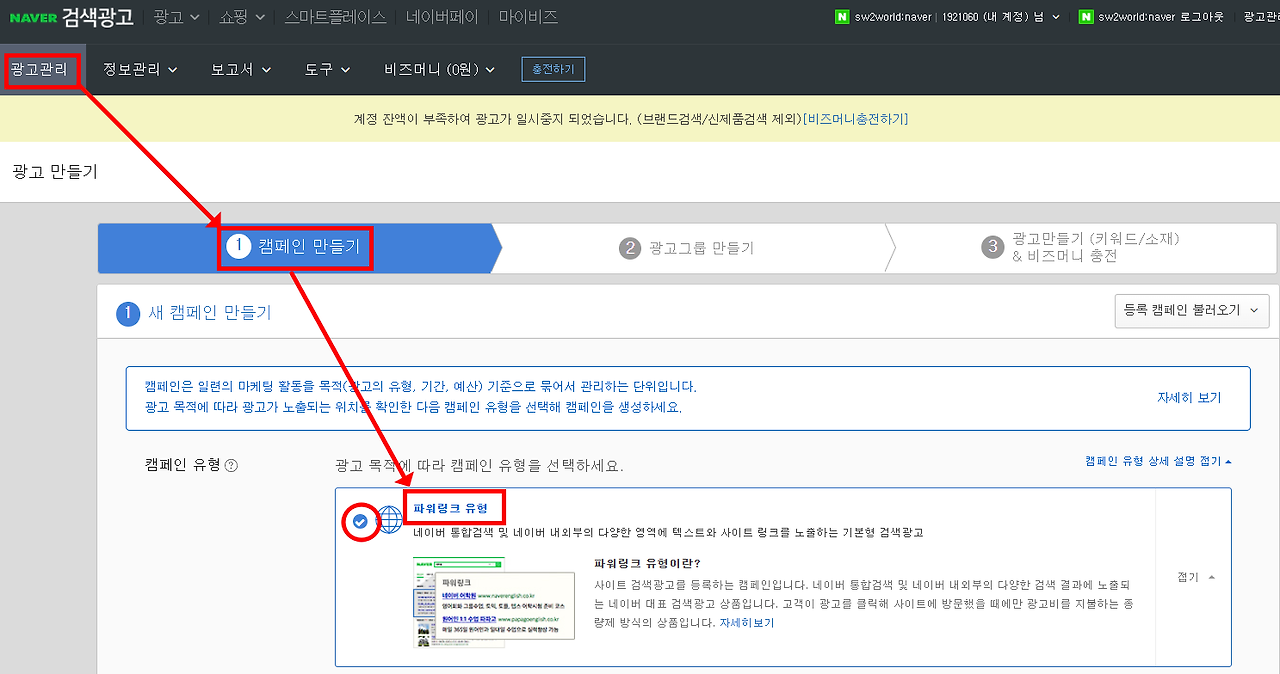Open the 비즈머니 (0원) menu
Image resolution: width=1280 pixels, height=674 pixels.
tap(440, 69)
